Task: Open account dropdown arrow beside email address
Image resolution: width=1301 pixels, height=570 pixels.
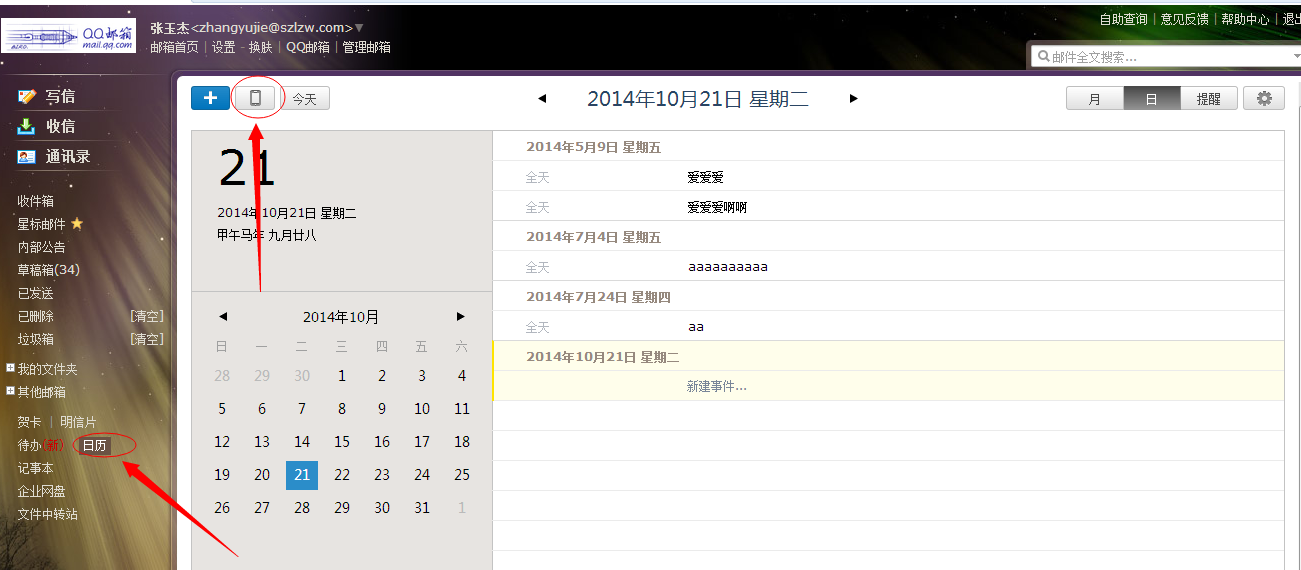Action: pyautogui.click(x=359, y=28)
